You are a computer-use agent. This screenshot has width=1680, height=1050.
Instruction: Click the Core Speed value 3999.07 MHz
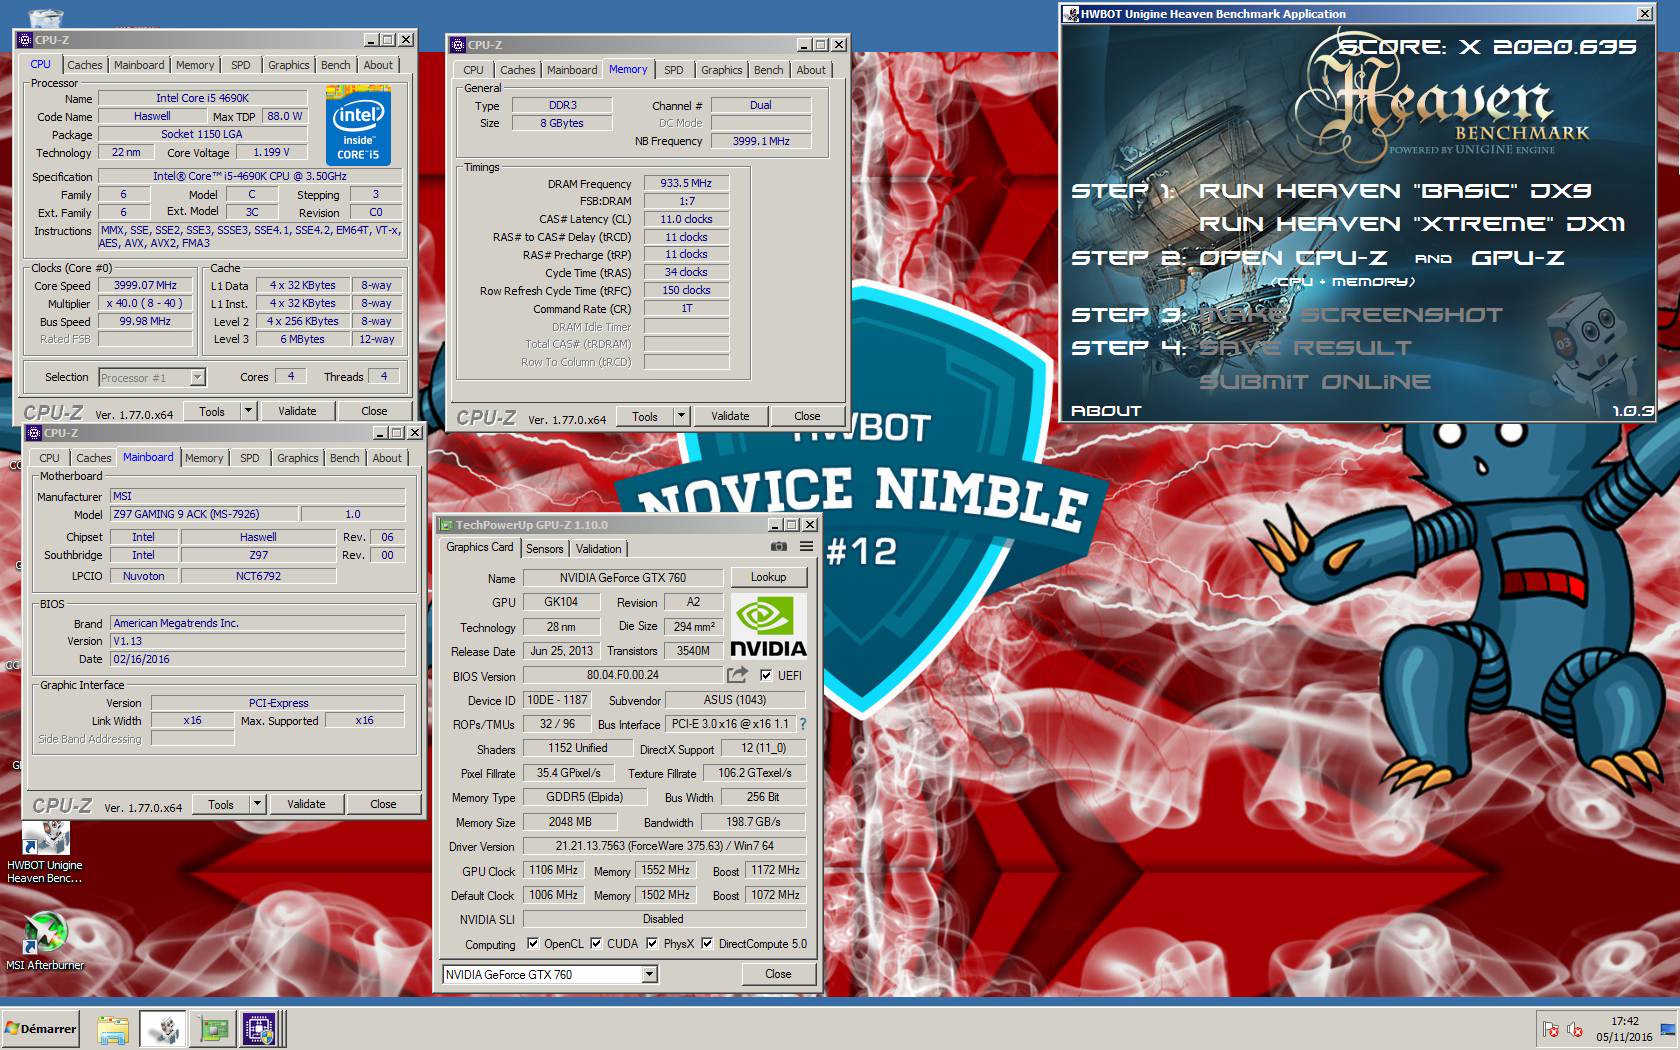[x=146, y=285]
